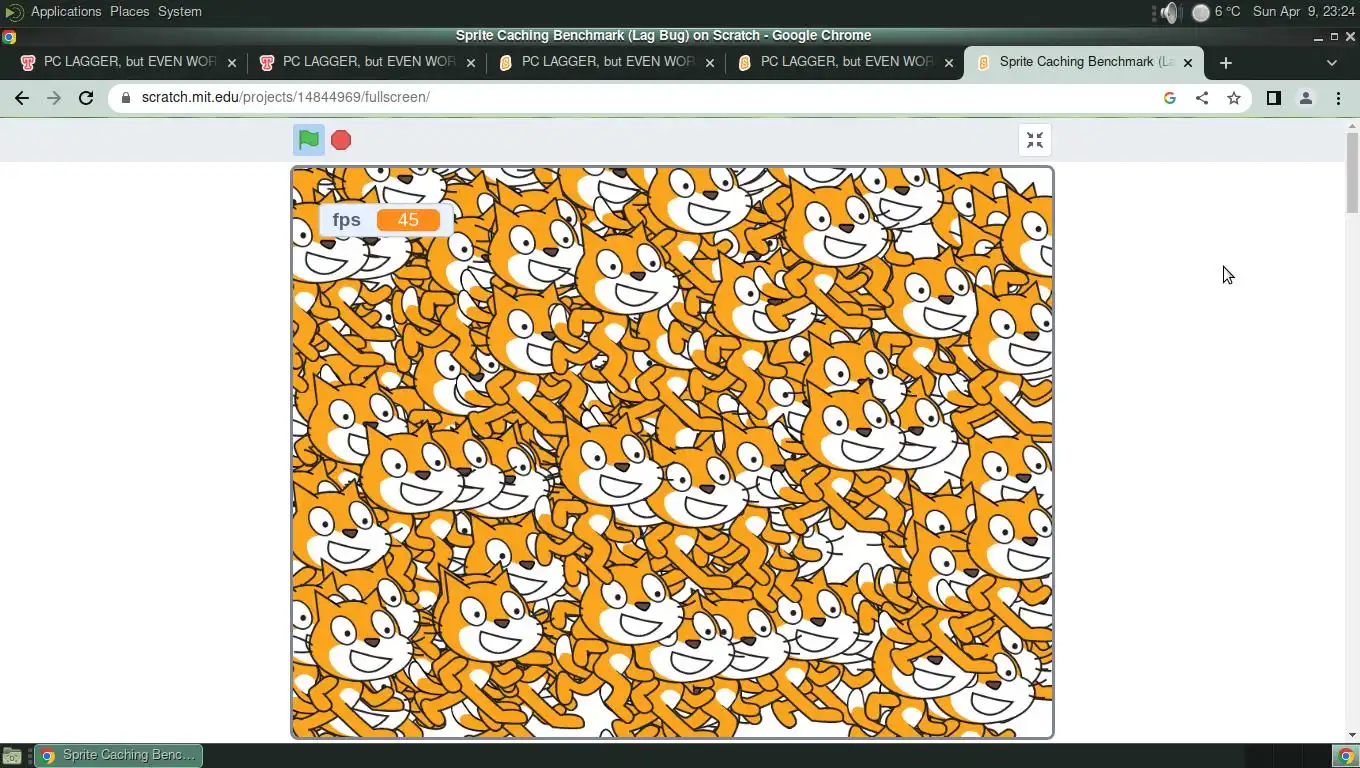This screenshot has width=1360, height=768.
Task: Close fourth PC LAGGER tab
Action: (x=949, y=62)
